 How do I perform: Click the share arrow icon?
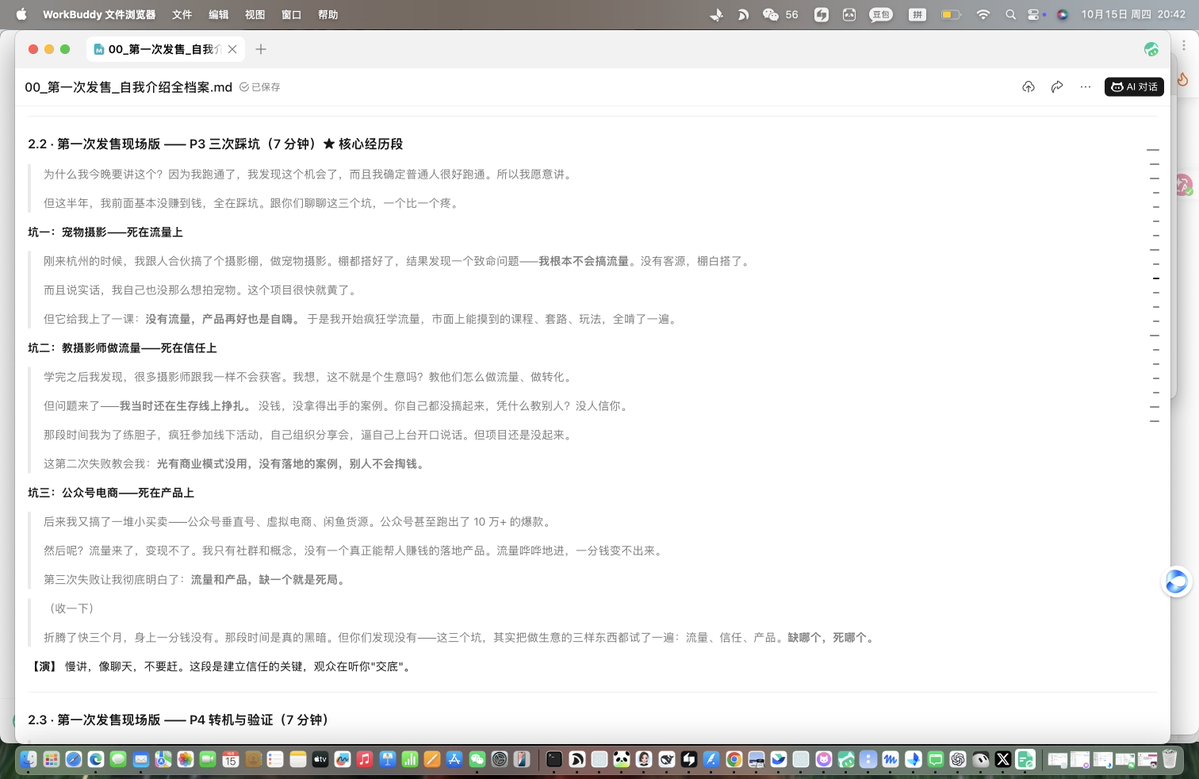[1057, 87]
